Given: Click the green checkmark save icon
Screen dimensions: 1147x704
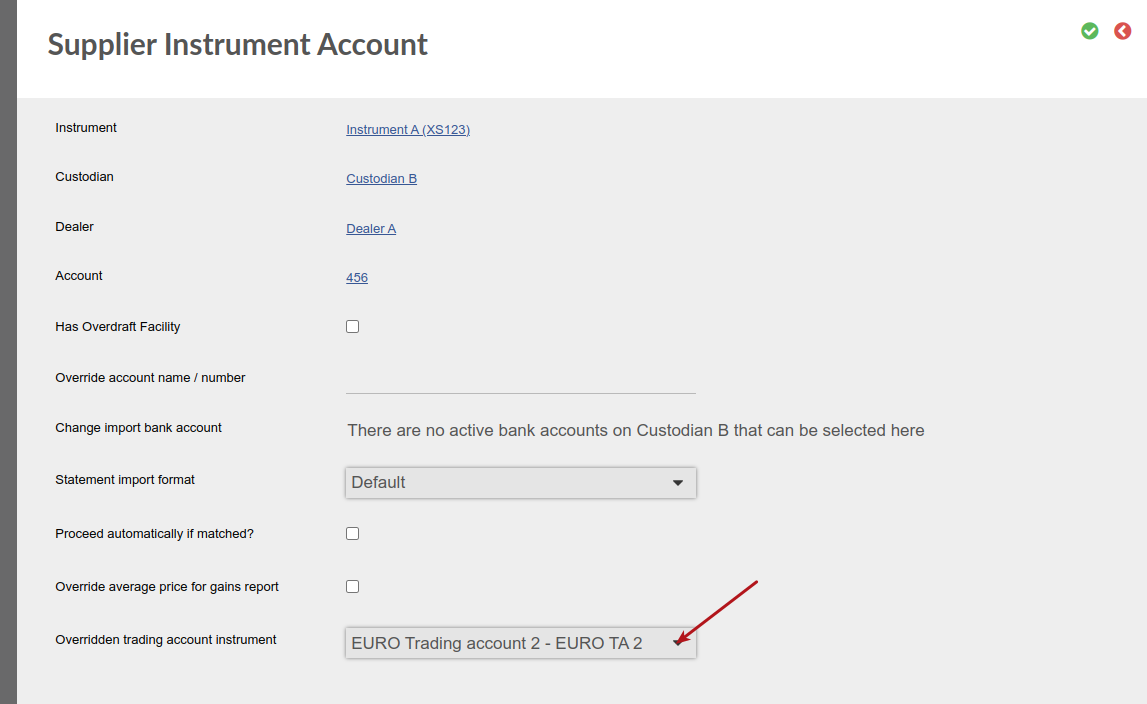Looking at the screenshot, I should (1089, 31).
